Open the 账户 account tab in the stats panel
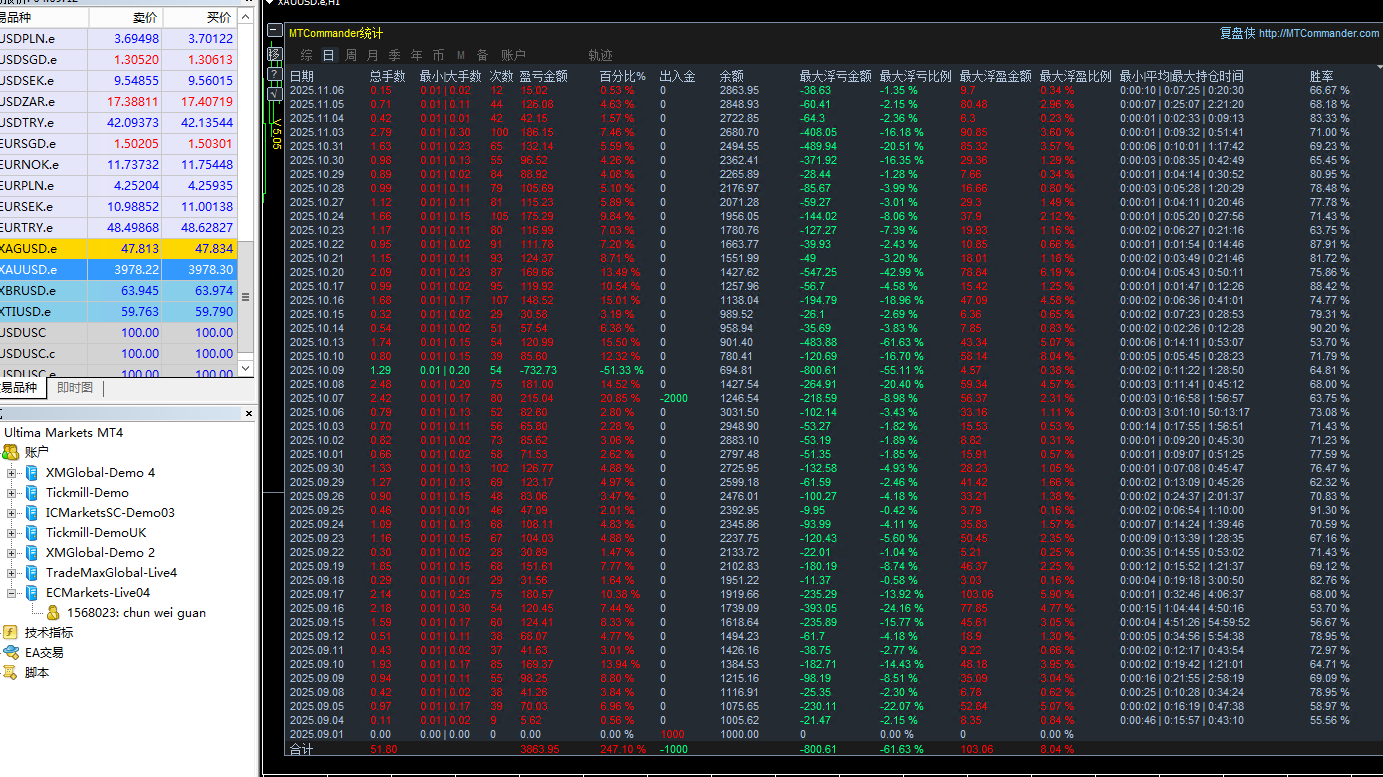The image size is (1383, 777). tap(513, 55)
